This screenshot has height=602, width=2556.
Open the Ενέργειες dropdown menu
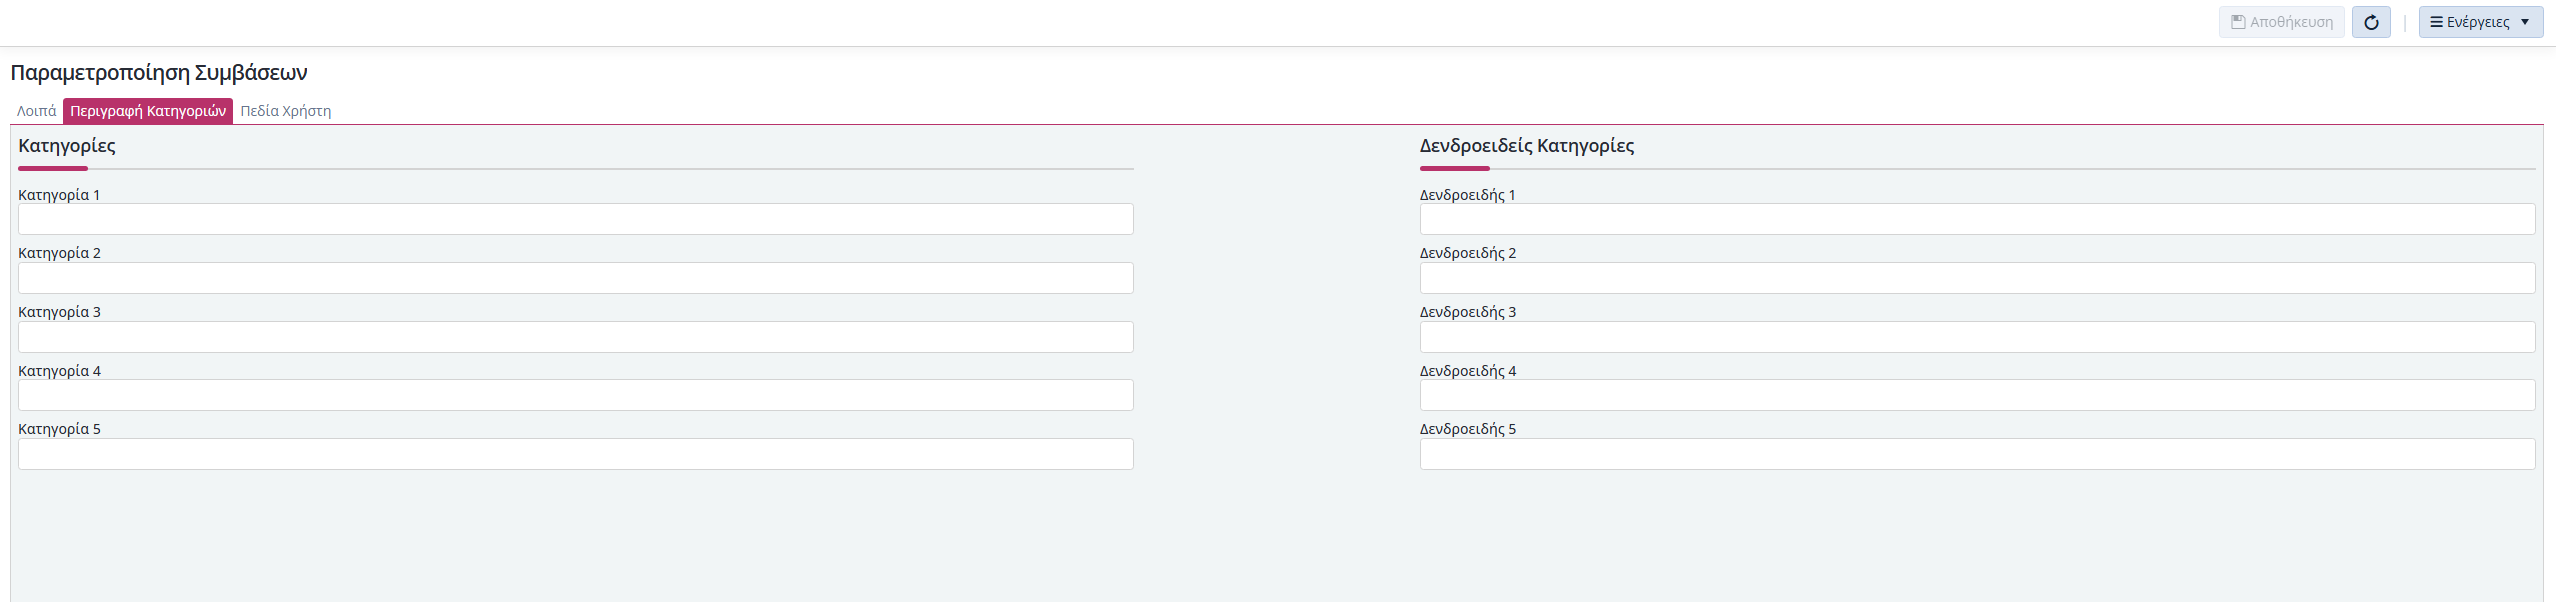[2479, 22]
